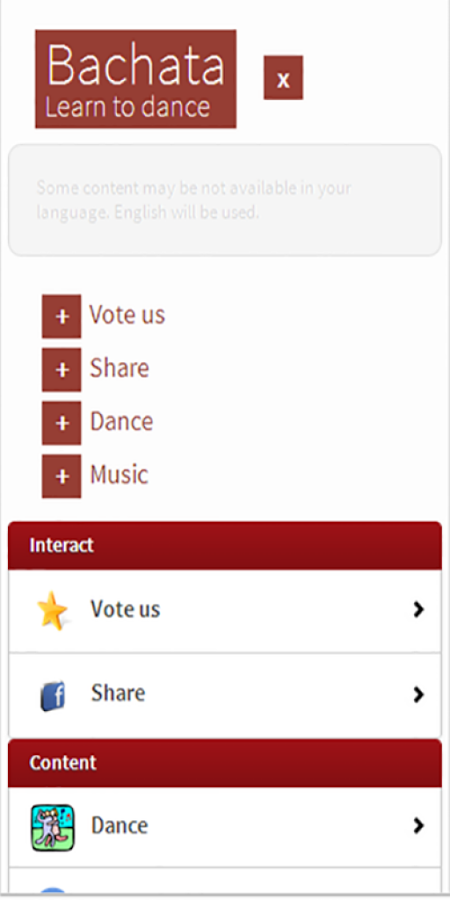Click the English language notice box
This screenshot has width=450, height=900.
click(225, 200)
